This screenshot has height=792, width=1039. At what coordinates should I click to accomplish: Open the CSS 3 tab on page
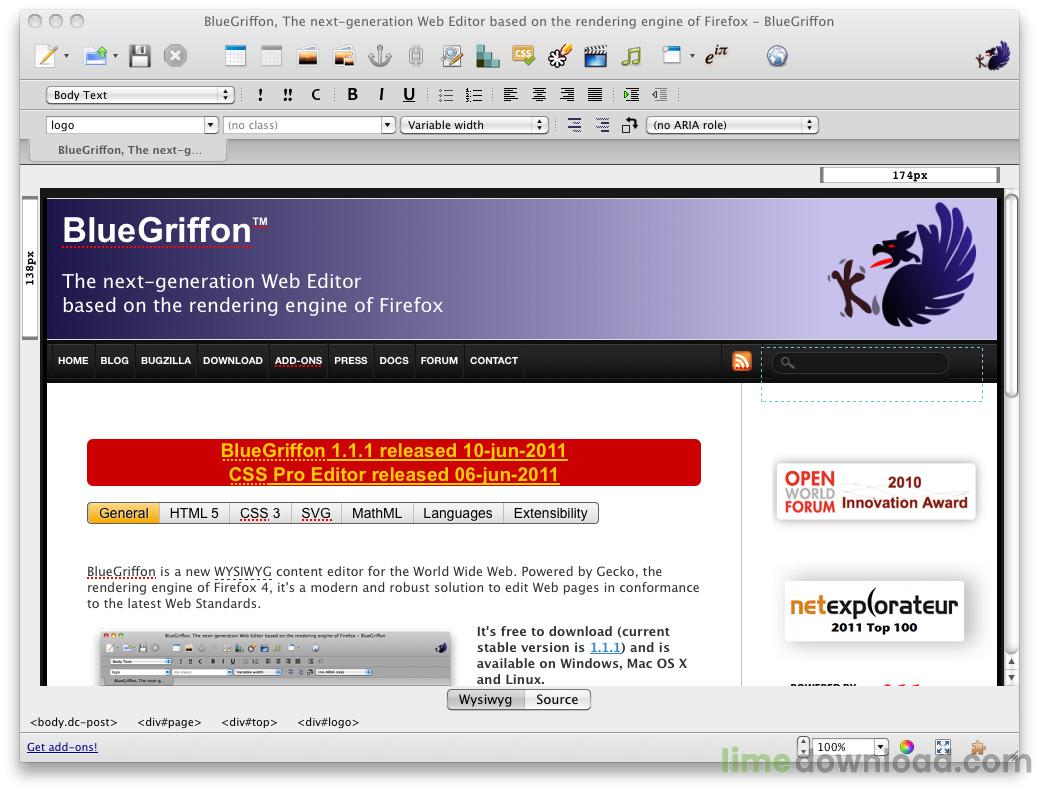tap(260, 513)
